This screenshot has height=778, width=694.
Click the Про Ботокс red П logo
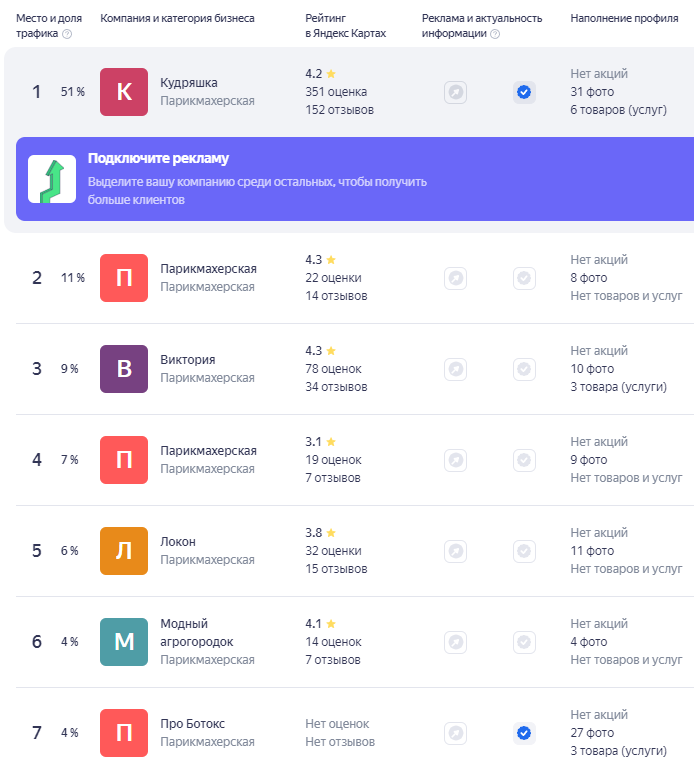124,732
